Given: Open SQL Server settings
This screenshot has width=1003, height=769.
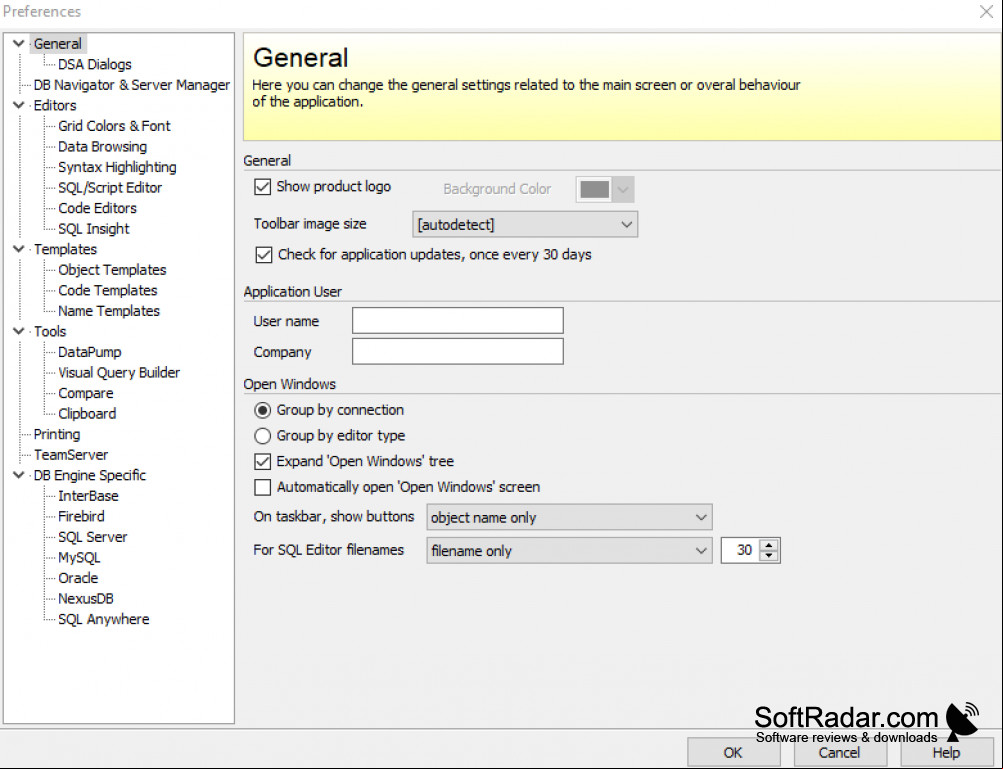Looking at the screenshot, I should [93, 537].
